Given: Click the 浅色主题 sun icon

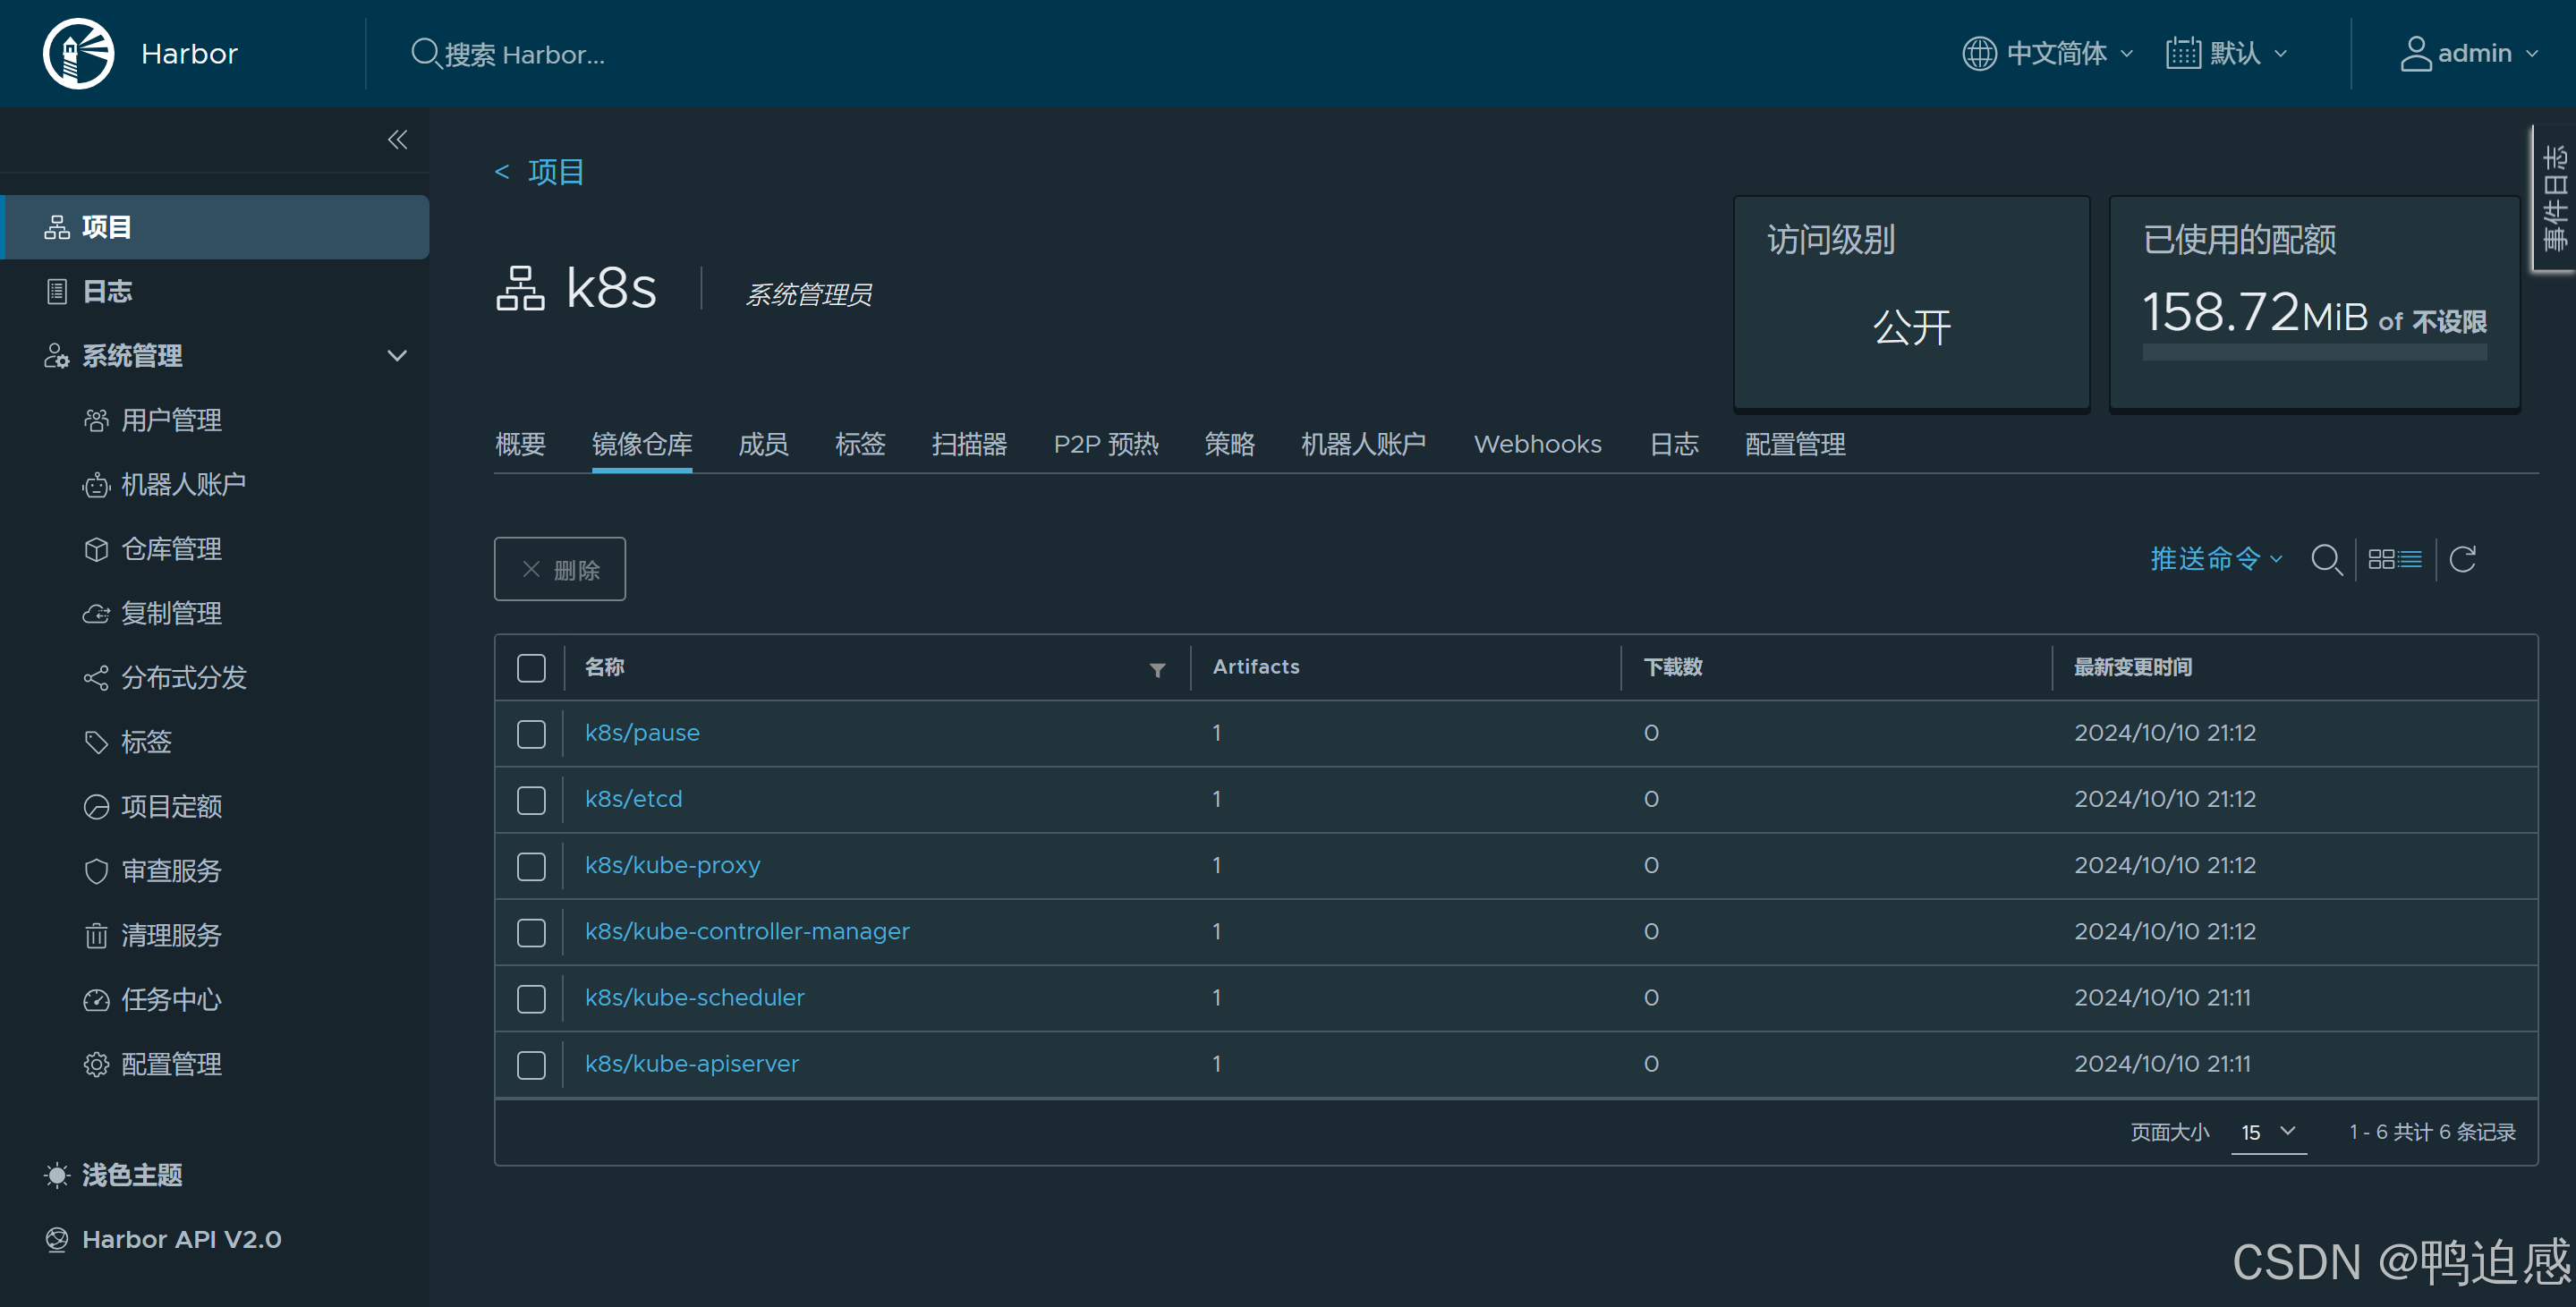Looking at the screenshot, I should pyautogui.click(x=57, y=1175).
